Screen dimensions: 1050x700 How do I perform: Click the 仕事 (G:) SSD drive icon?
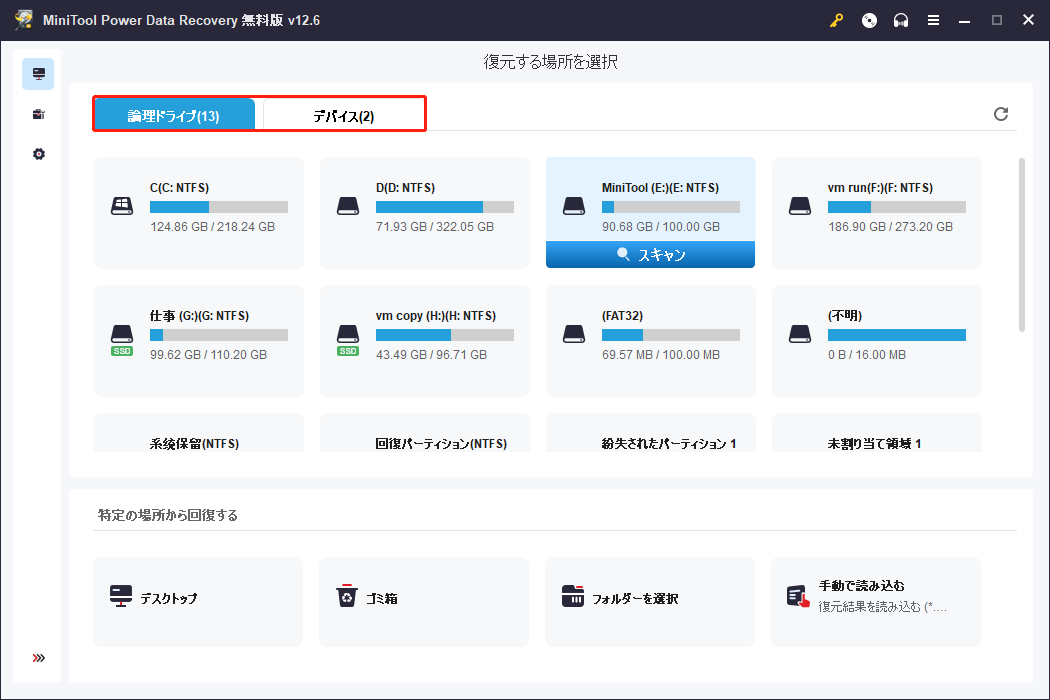pyautogui.click(x=122, y=340)
